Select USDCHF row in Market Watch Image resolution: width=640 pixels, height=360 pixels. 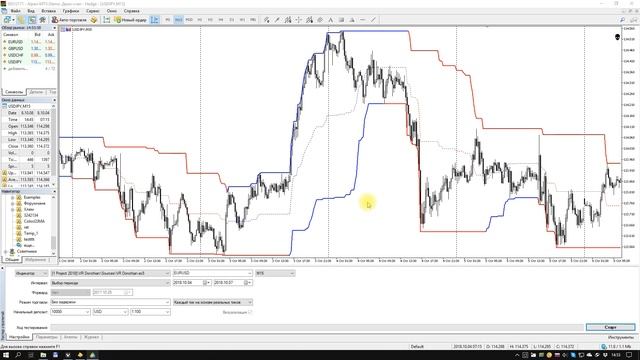point(29,55)
